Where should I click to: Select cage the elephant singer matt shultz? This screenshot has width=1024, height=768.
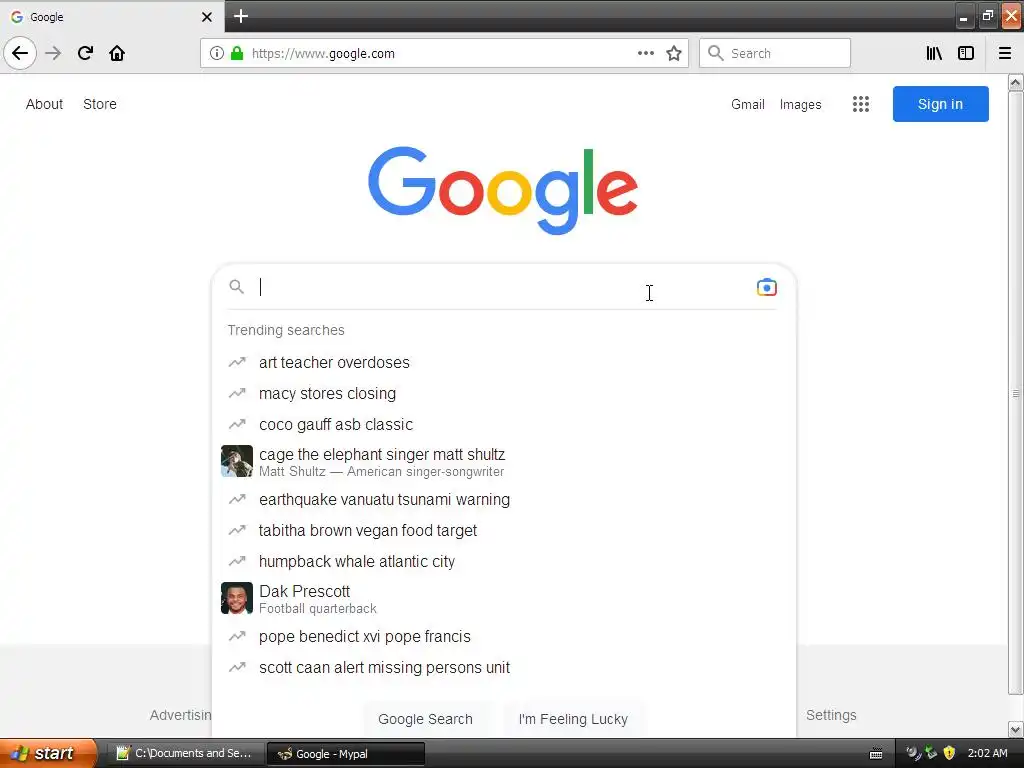coord(502,462)
